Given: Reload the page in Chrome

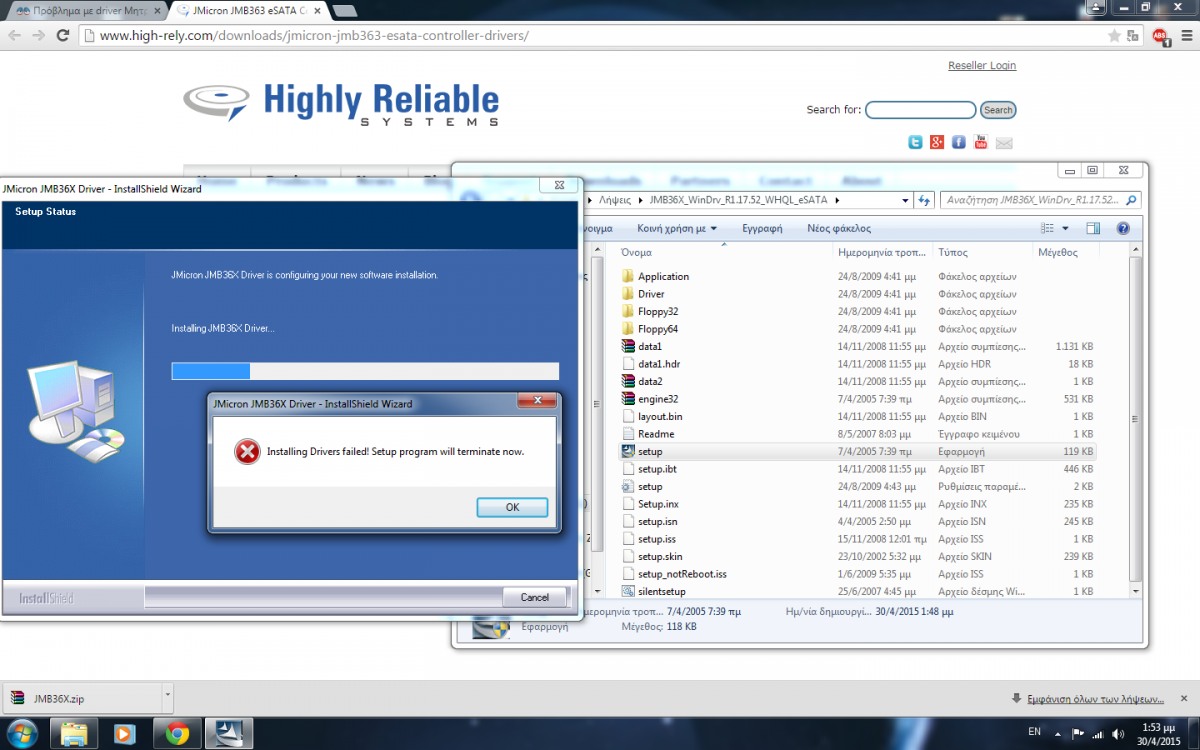Looking at the screenshot, I should pos(62,35).
